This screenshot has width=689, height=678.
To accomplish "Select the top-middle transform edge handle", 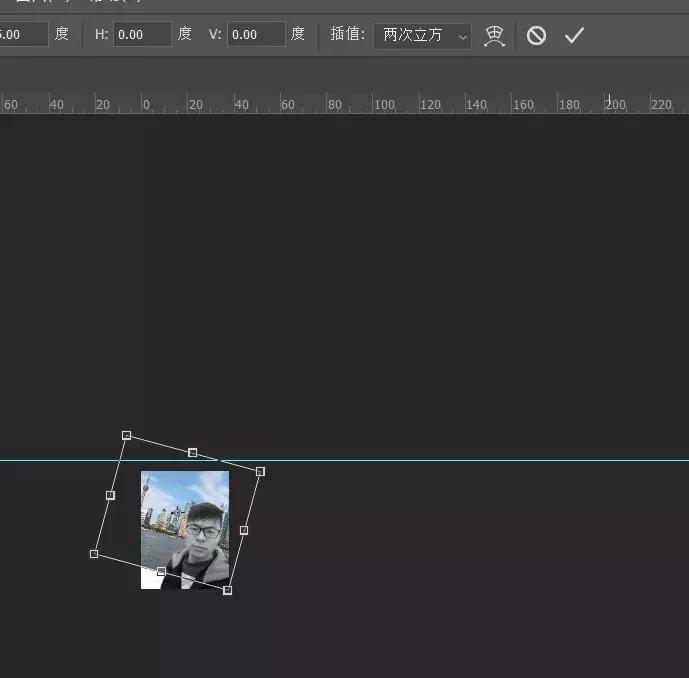I will 193,453.
